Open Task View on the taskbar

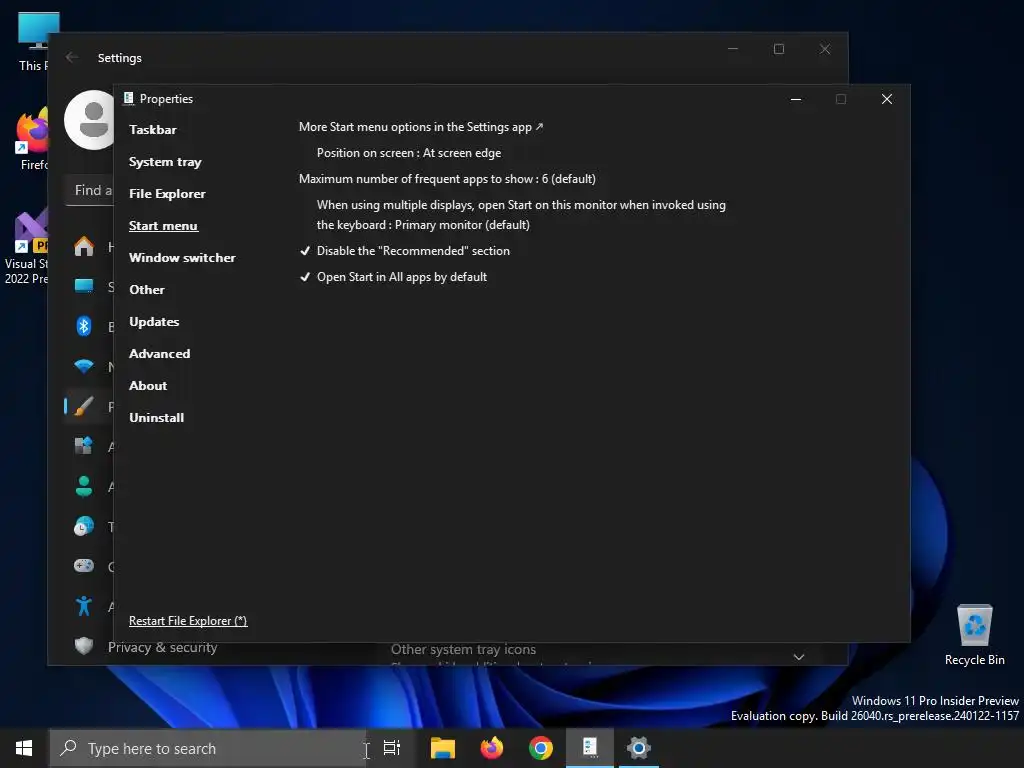[392, 748]
